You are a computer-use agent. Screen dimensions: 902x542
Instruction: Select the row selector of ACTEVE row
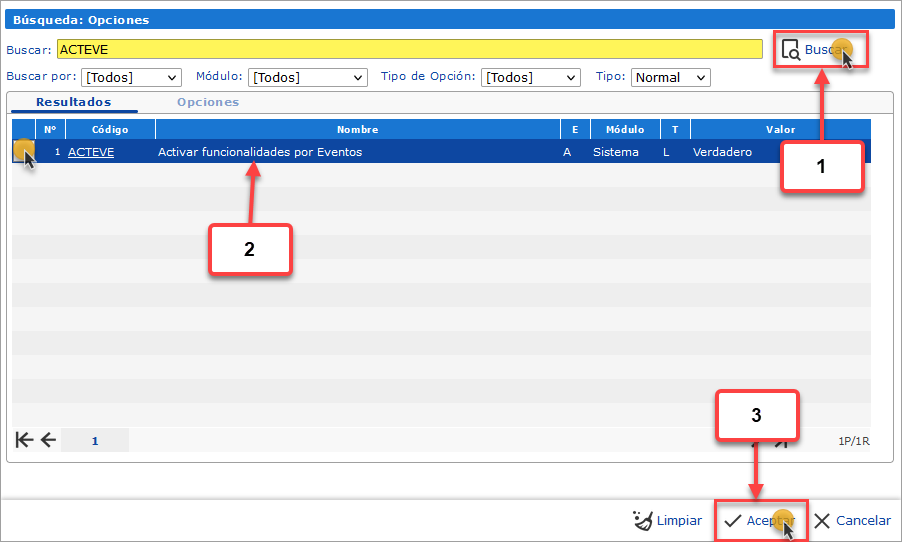24,152
